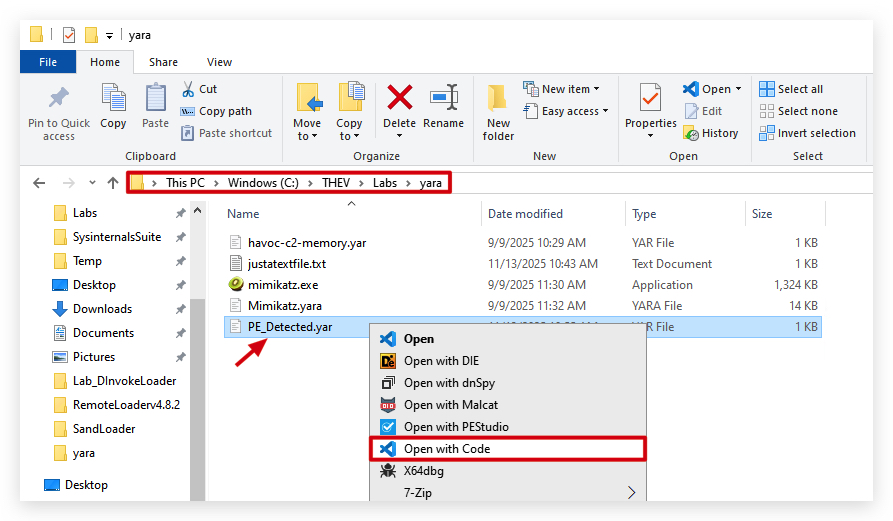This screenshot has width=893, height=521.
Task: Click History in the Open group
Action: point(711,133)
